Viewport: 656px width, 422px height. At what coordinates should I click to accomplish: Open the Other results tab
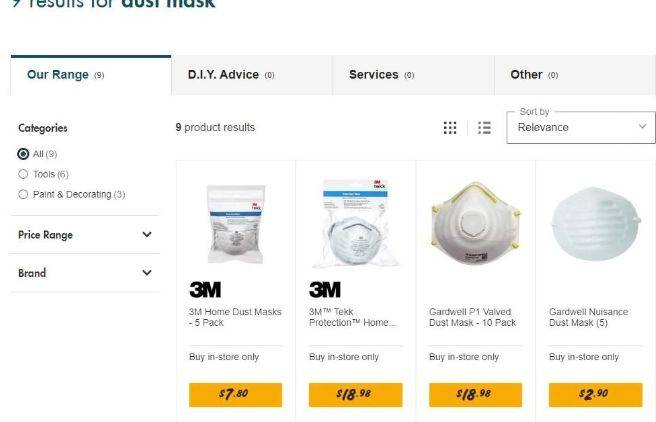pyautogui.click(x=575, y=75)
